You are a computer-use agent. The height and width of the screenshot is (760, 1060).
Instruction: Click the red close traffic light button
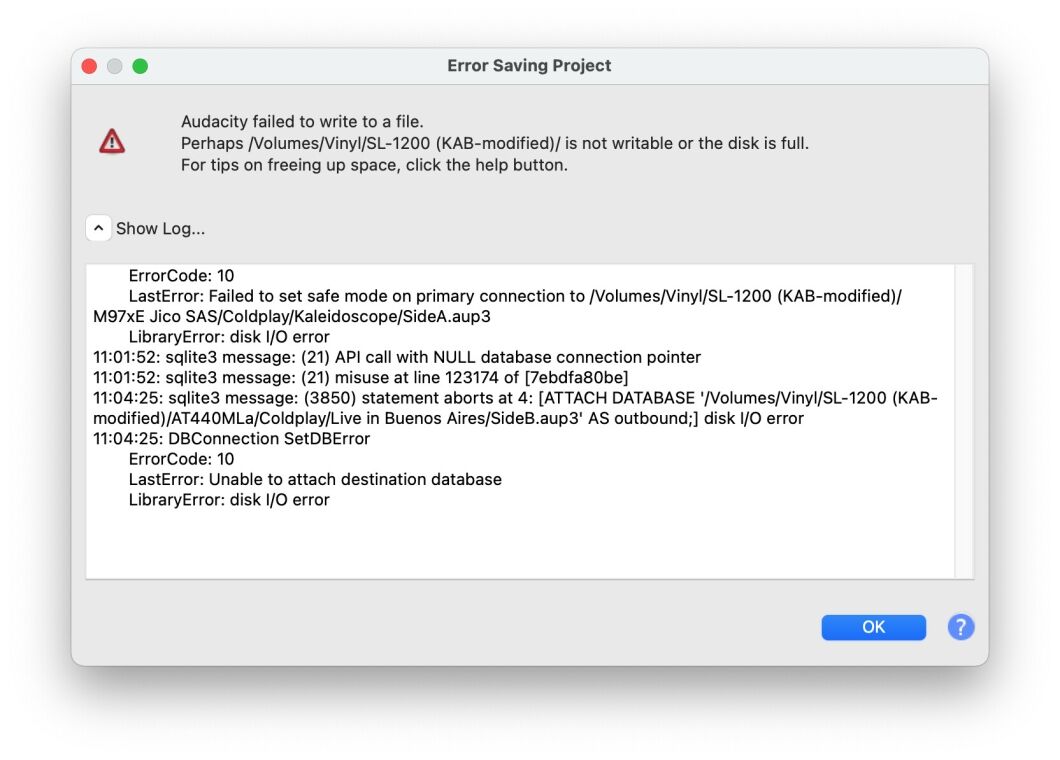click(x=89, y=65)
